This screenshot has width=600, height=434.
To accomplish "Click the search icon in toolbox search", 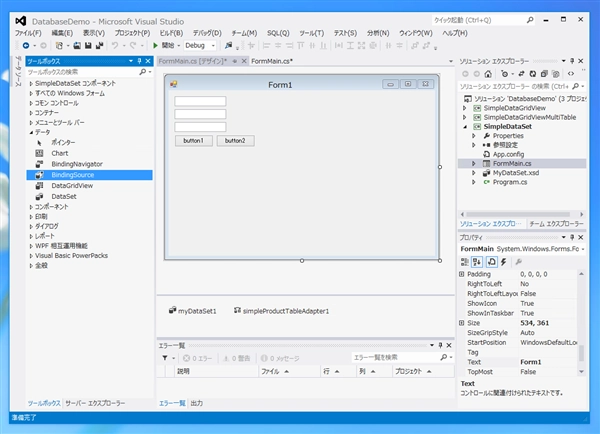I will (142, 72).
